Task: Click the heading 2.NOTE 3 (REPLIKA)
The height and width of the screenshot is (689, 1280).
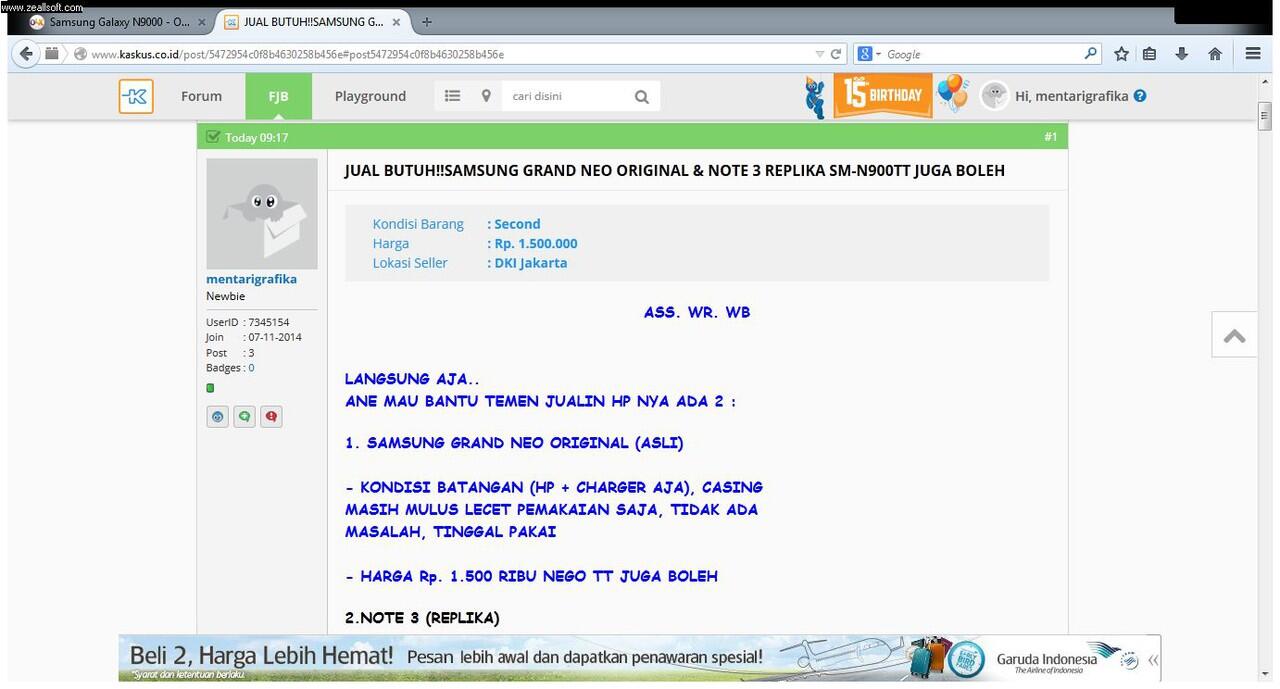Action: pos(422,618)
